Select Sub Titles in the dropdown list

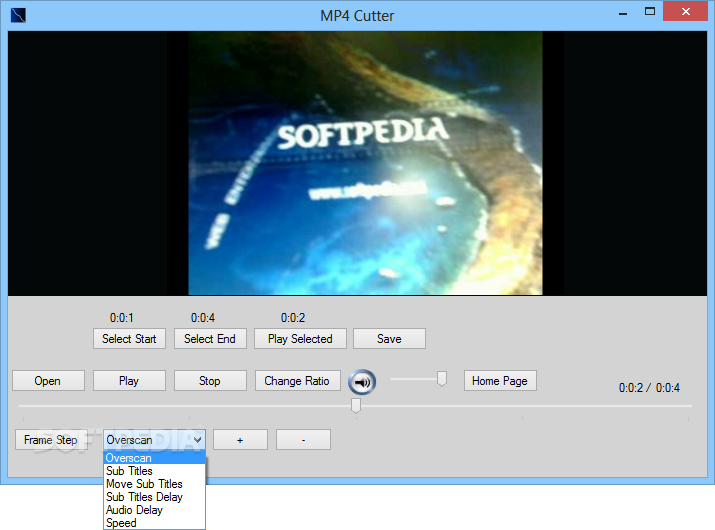click(155, 471)
